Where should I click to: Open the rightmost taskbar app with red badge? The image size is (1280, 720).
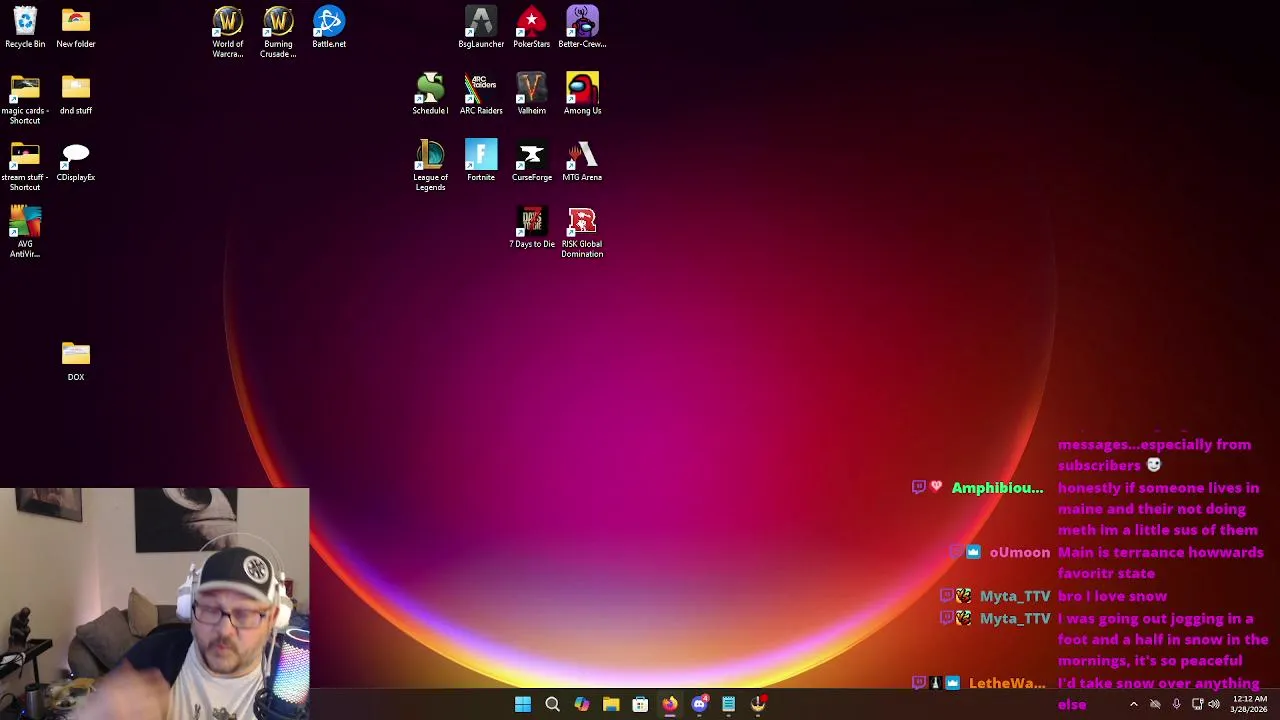tap(759, 705)
